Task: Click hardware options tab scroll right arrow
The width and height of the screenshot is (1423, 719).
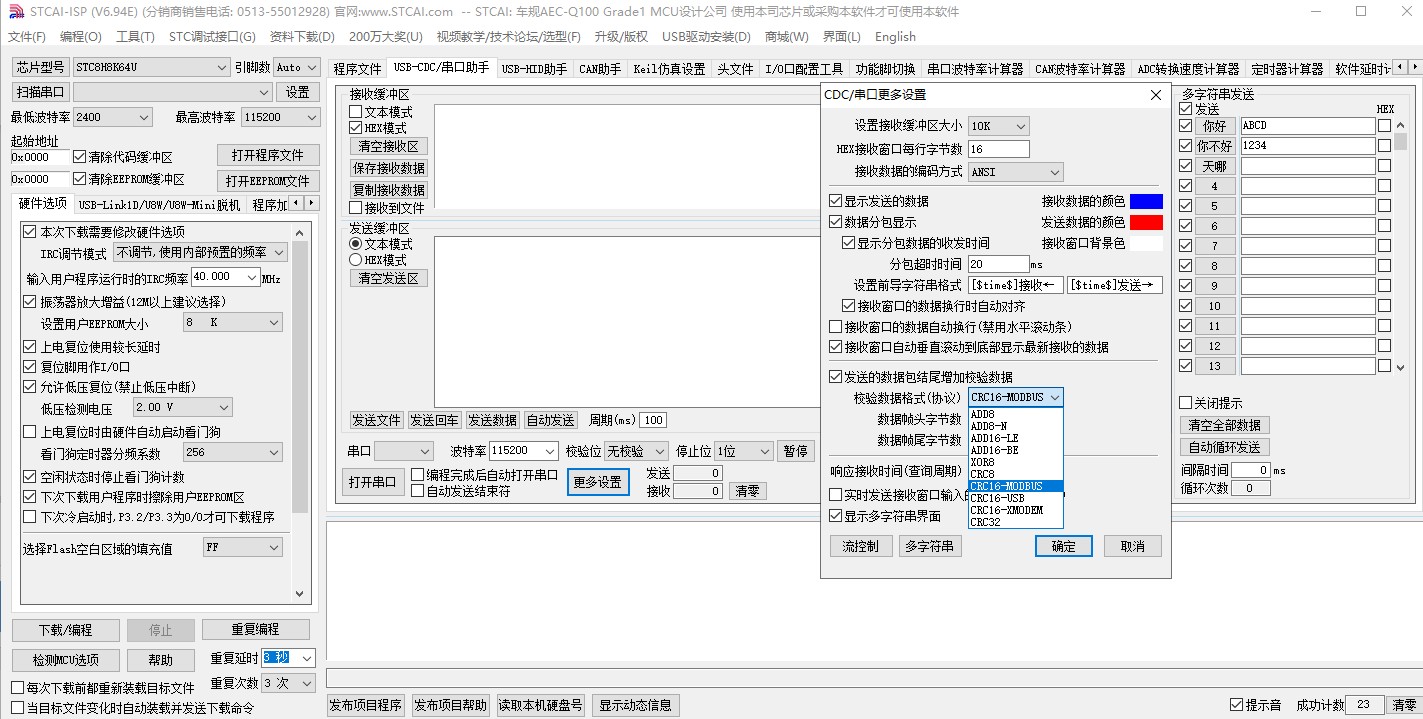Action: [x=311, y=204]
